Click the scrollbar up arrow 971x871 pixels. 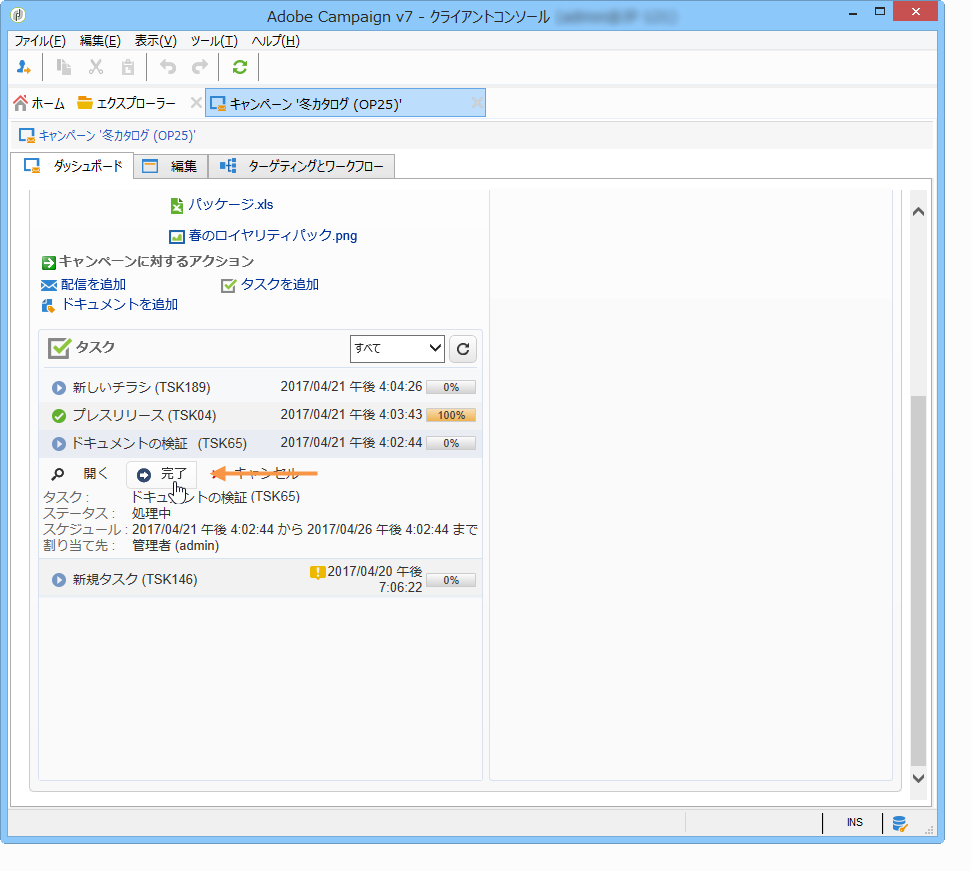pos(918,212)
